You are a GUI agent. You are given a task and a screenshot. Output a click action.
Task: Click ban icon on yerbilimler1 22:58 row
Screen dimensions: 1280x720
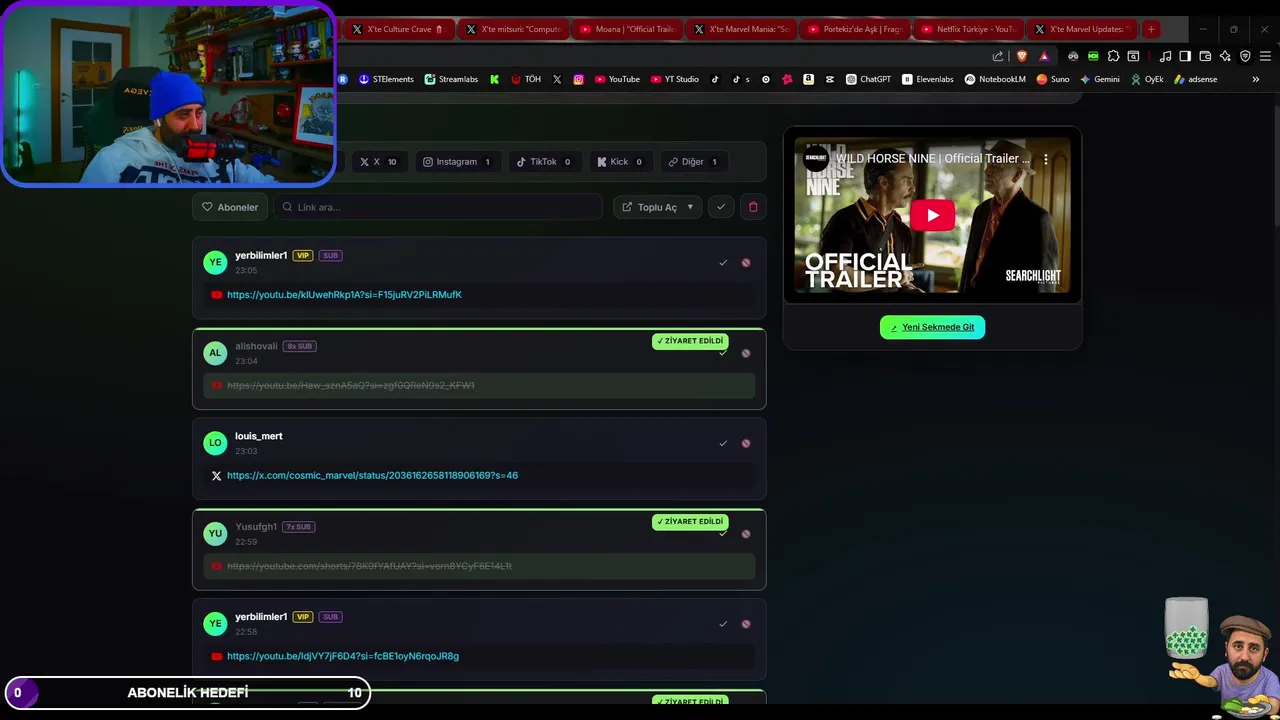pos(746,624)
